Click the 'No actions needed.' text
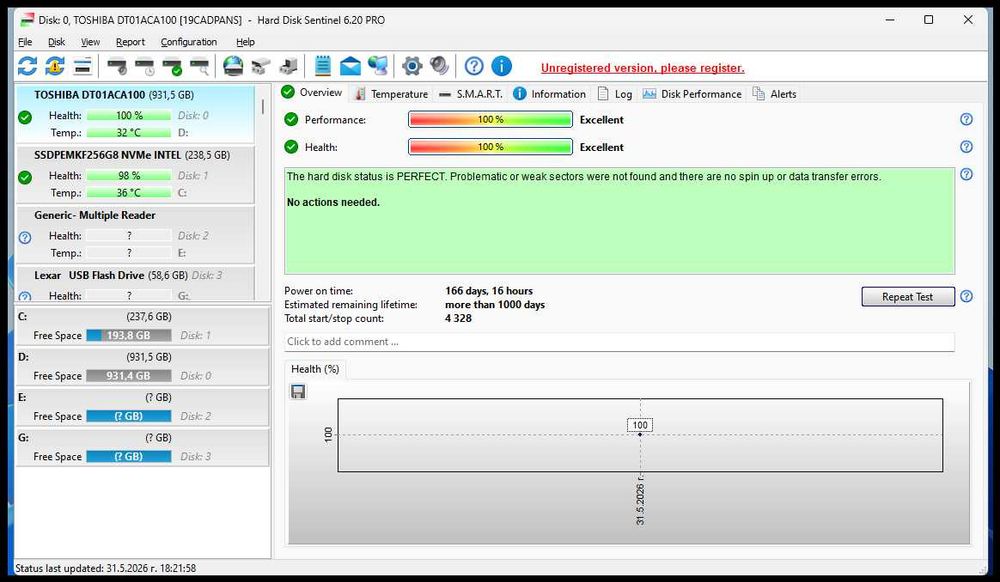1000x582 pixels. click(333, 202)
